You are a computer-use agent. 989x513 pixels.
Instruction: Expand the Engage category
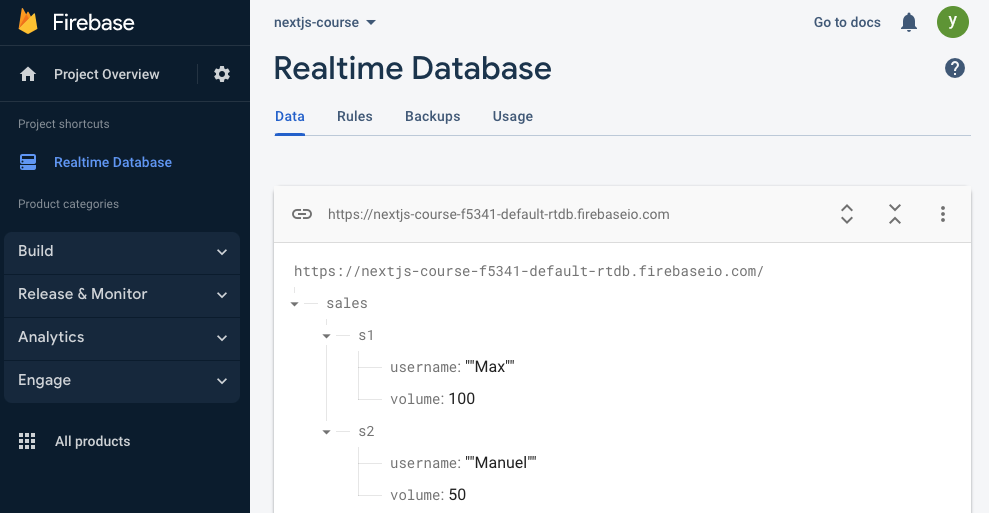click(122, 380)
